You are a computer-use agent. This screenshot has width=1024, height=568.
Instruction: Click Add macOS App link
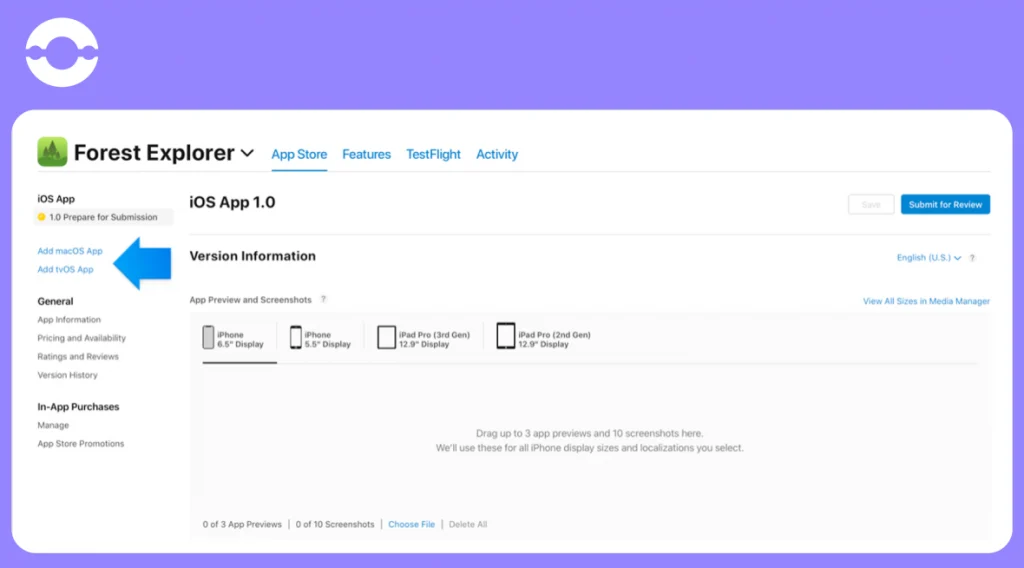(x=70, y=251)
